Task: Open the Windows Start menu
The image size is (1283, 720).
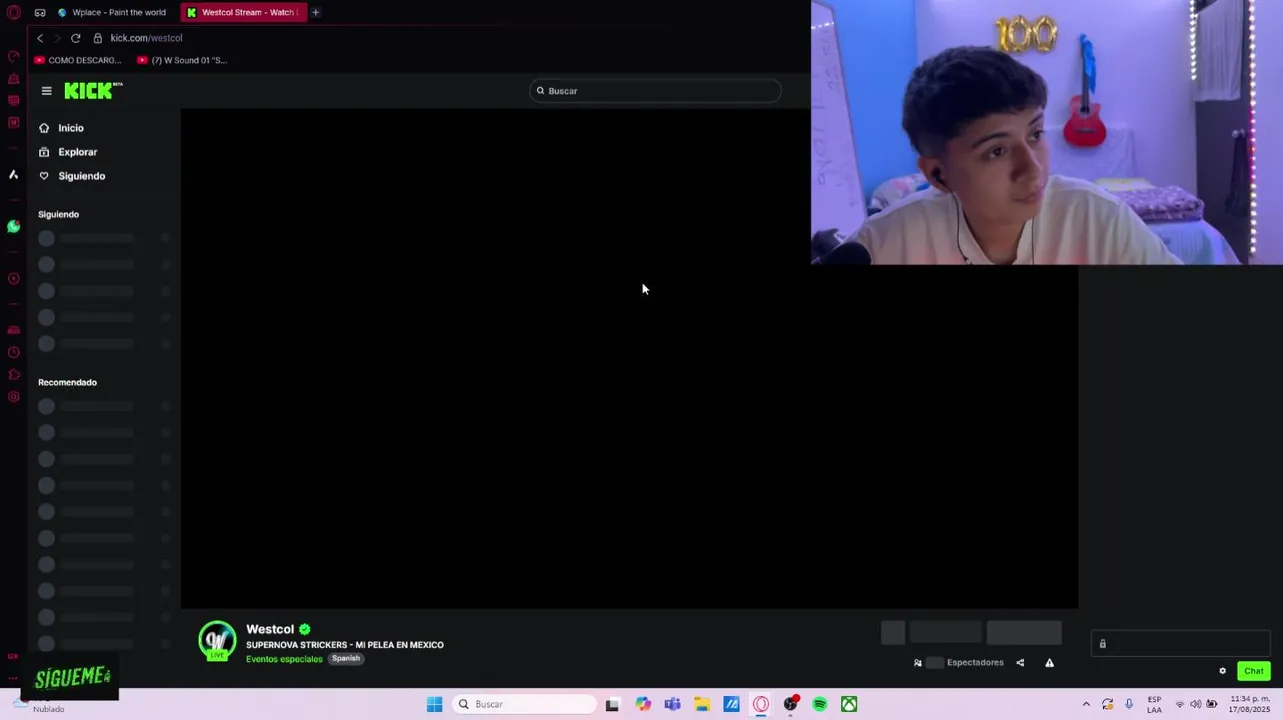Action: (x=434, y=704)
